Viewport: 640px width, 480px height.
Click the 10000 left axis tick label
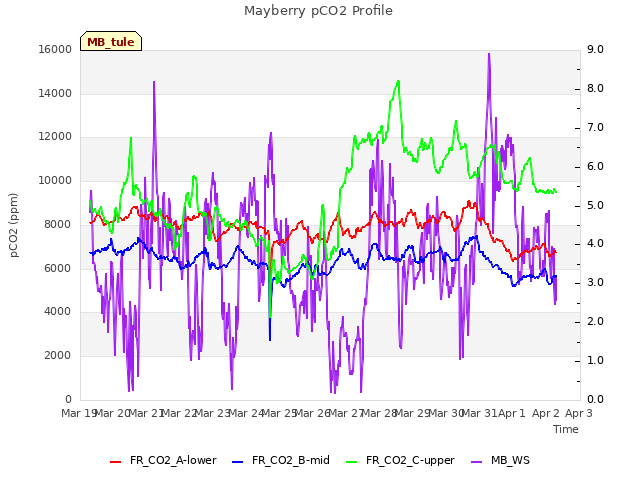tap(55, 180)
